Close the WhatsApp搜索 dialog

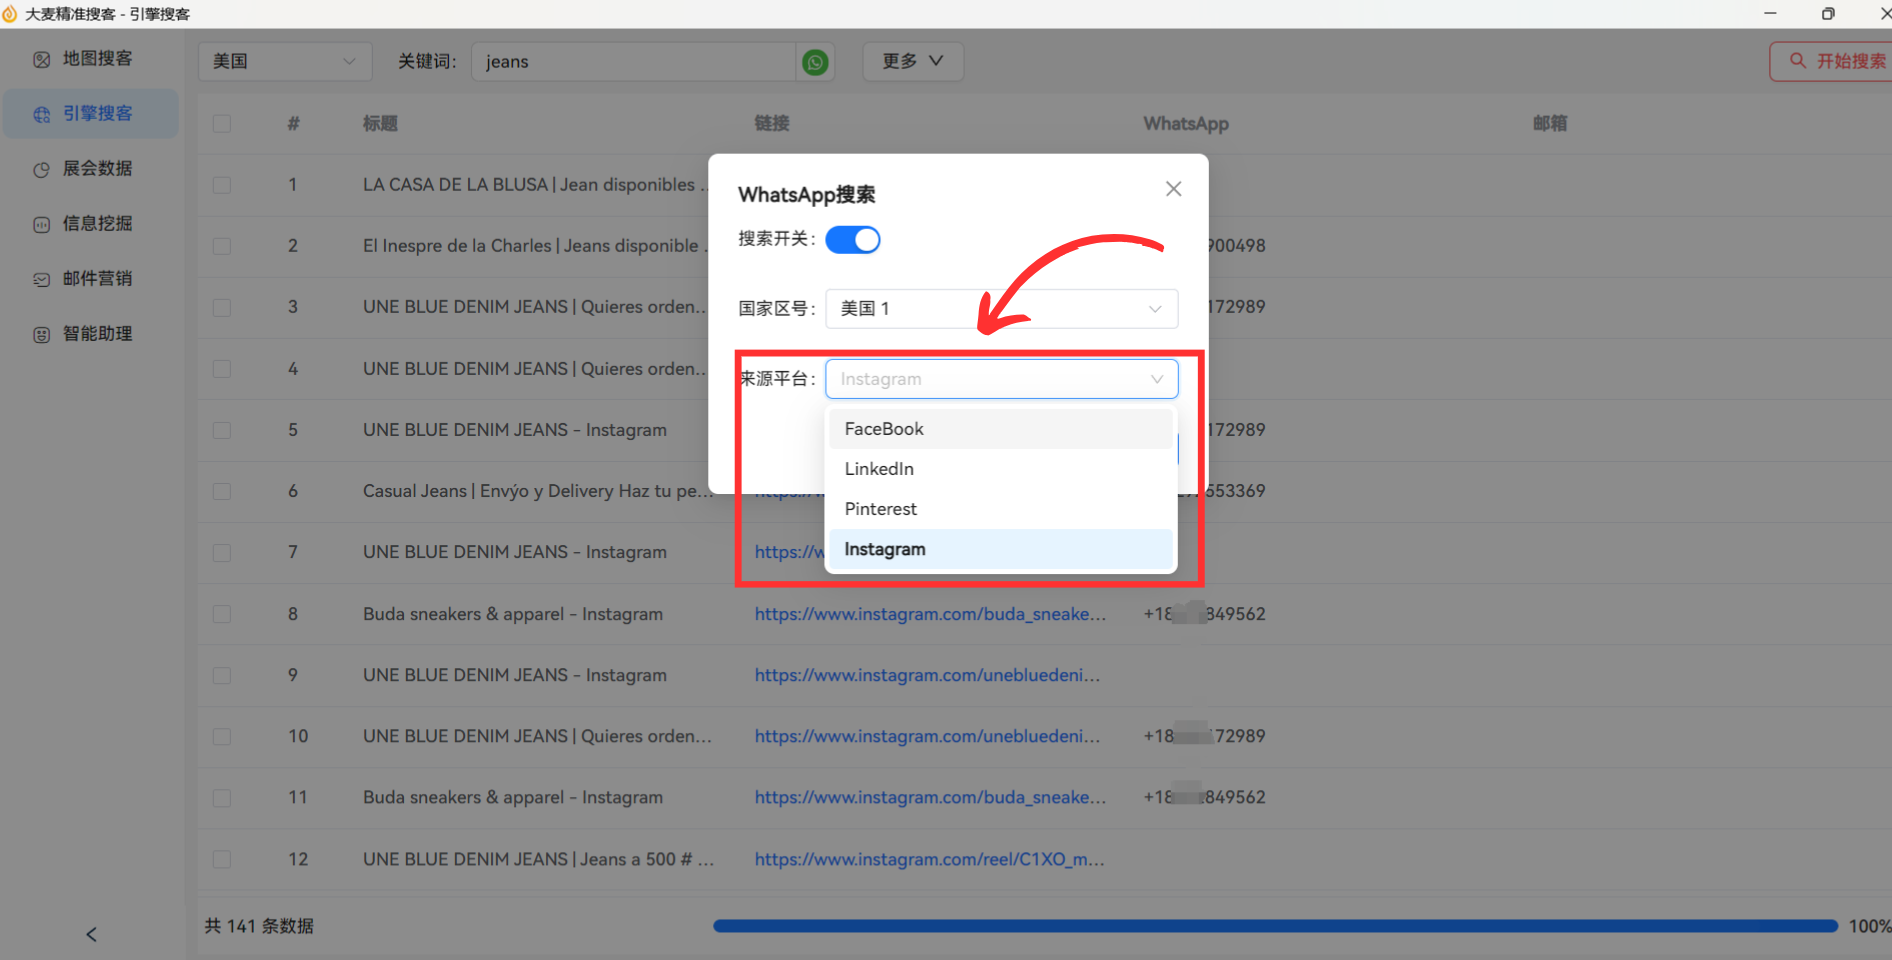tap(1173, 189)
